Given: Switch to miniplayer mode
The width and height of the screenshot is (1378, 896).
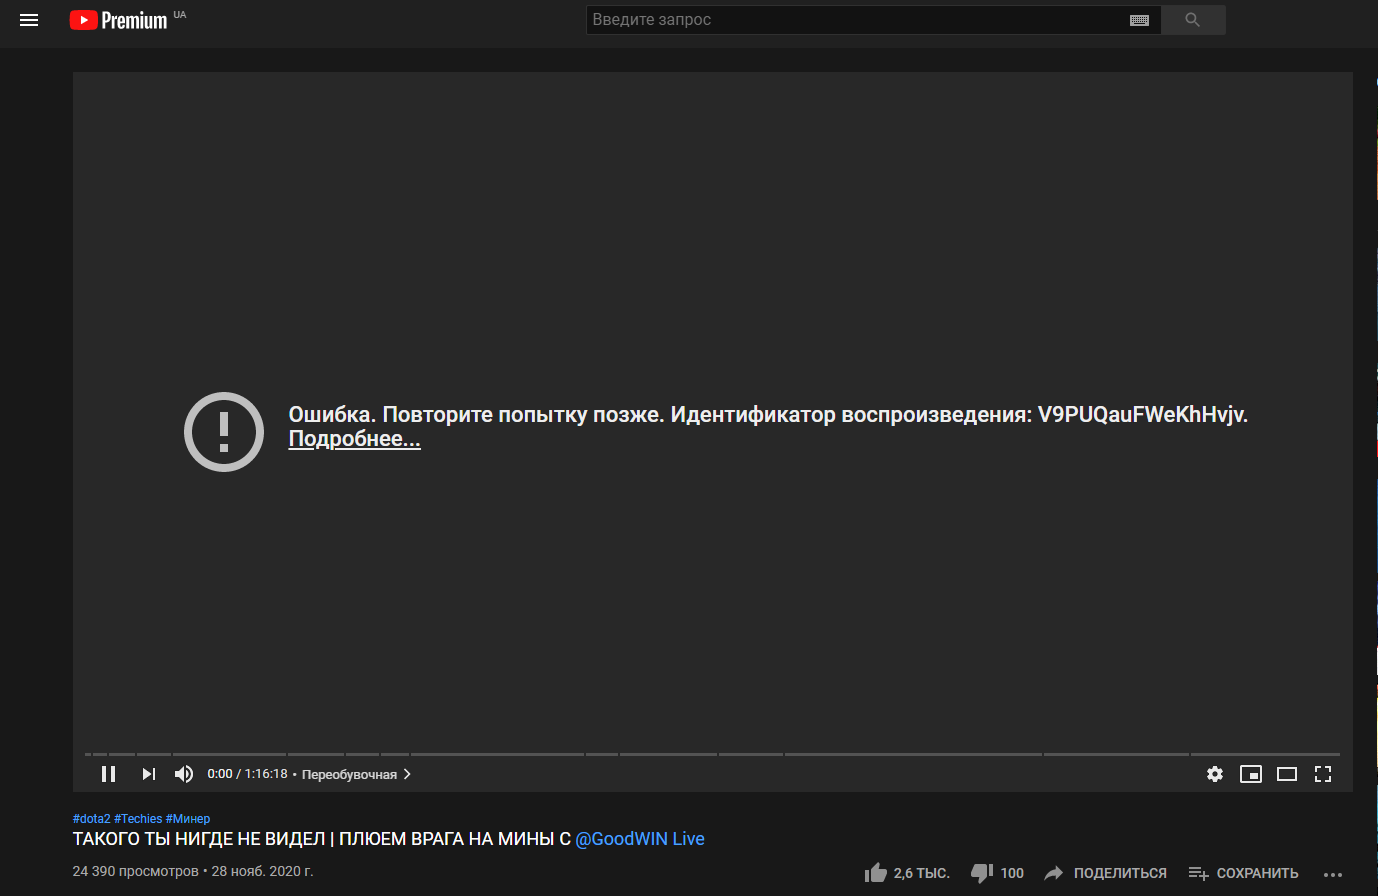Looking at the screenshot, I should [1251, 774].
